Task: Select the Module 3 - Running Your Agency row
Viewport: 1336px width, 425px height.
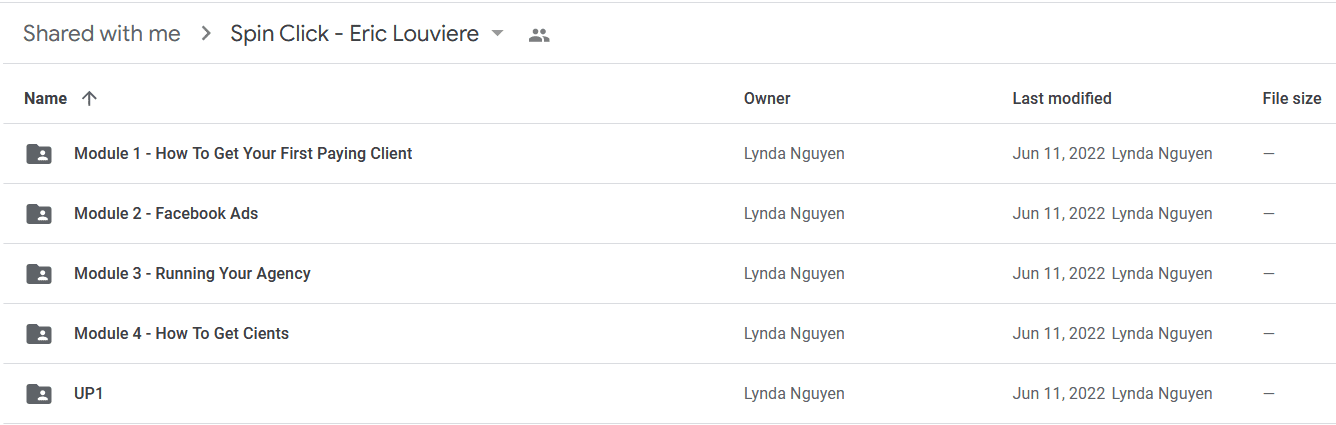Action: click(x=668, y=274)
